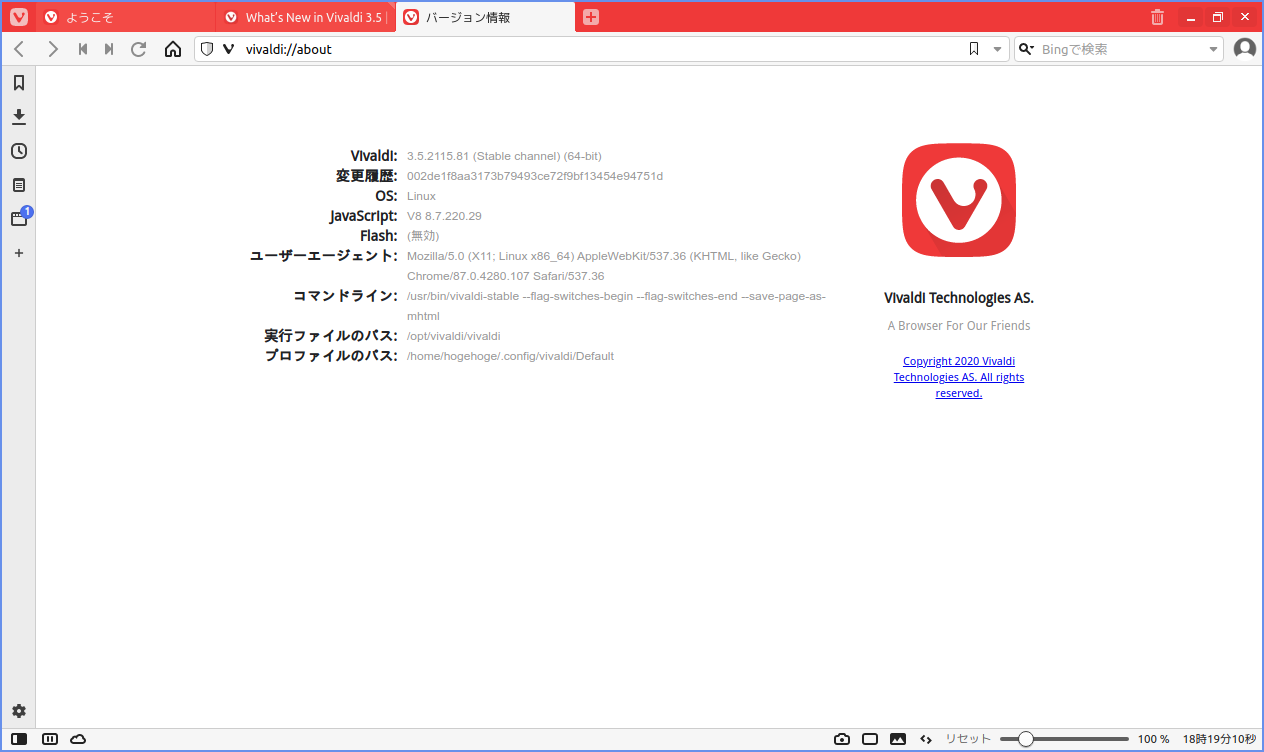Open the Downloads panel

(x=18, y=117)
